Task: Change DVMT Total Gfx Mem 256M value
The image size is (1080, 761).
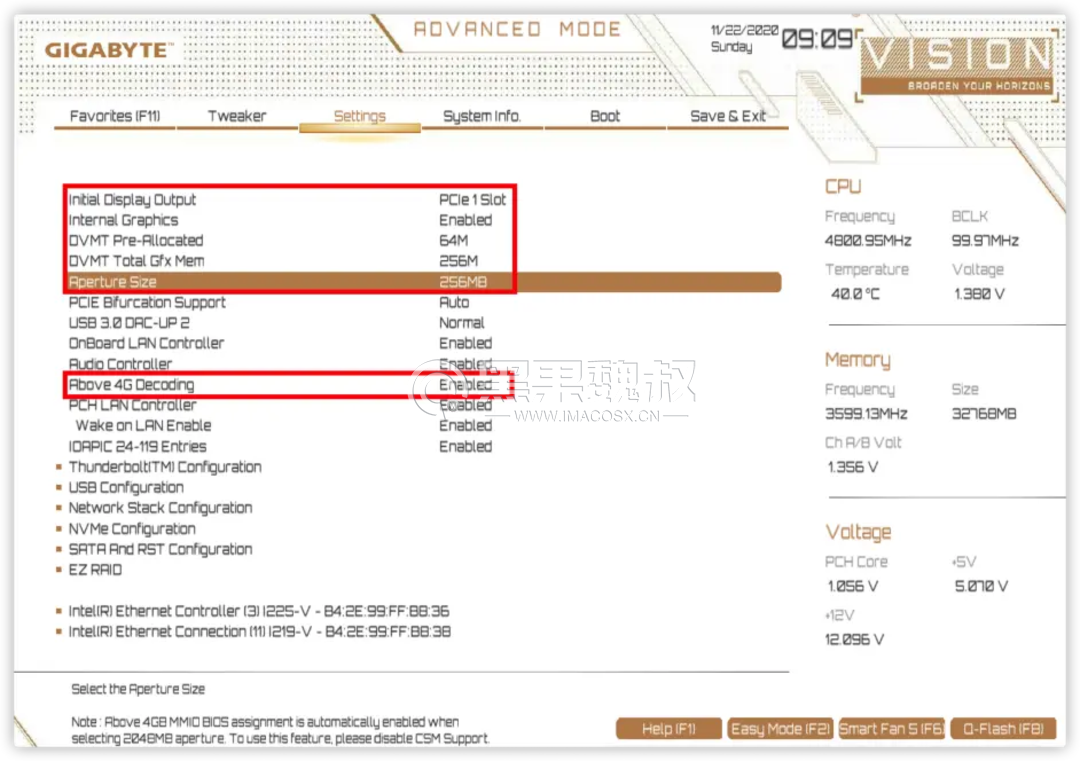Action: point(459,261)
